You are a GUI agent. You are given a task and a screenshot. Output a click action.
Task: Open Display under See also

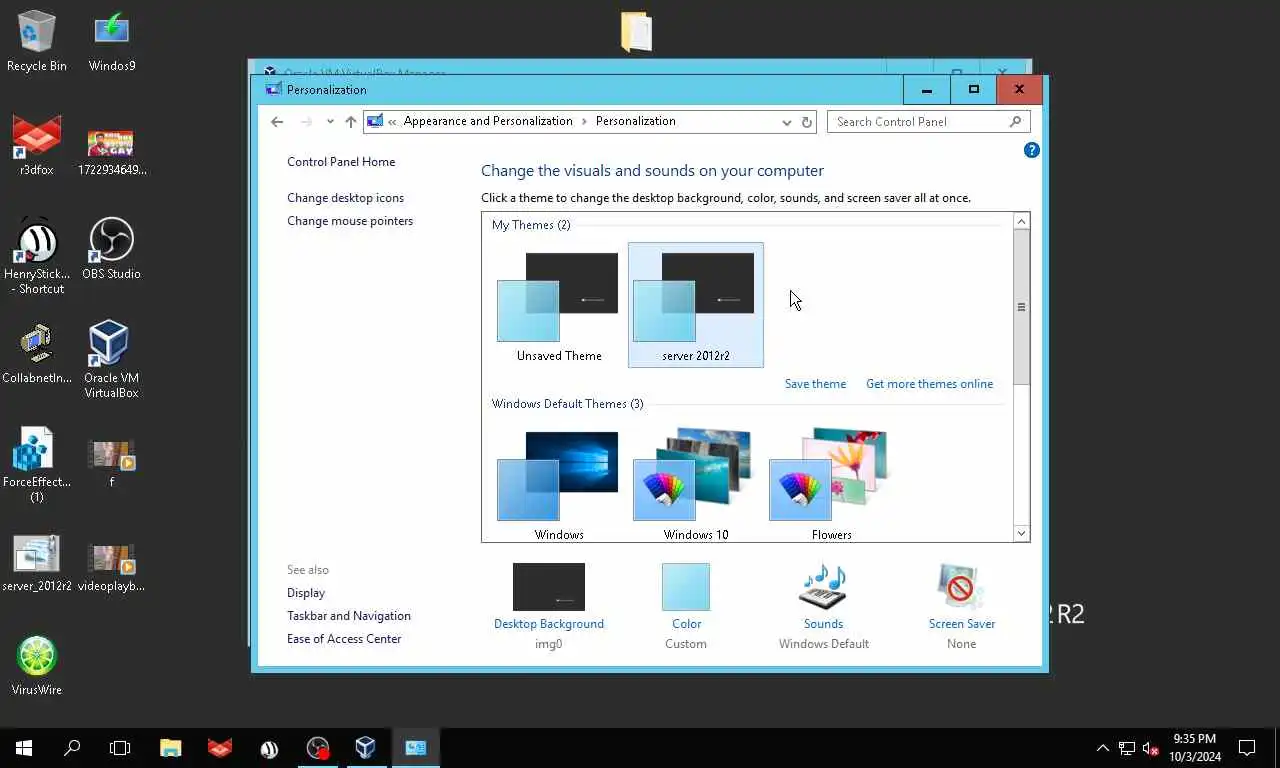306,593
